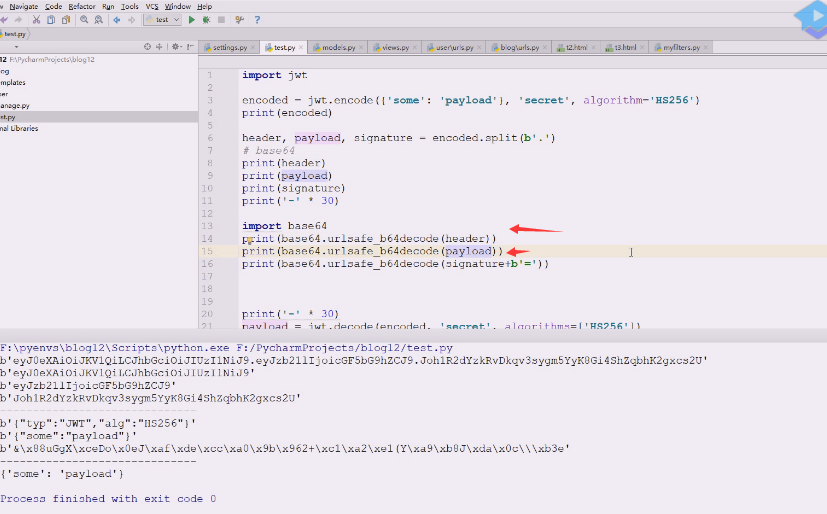827x514 pixels.
Task: Open the Window menu
Action: pos(178,6)
